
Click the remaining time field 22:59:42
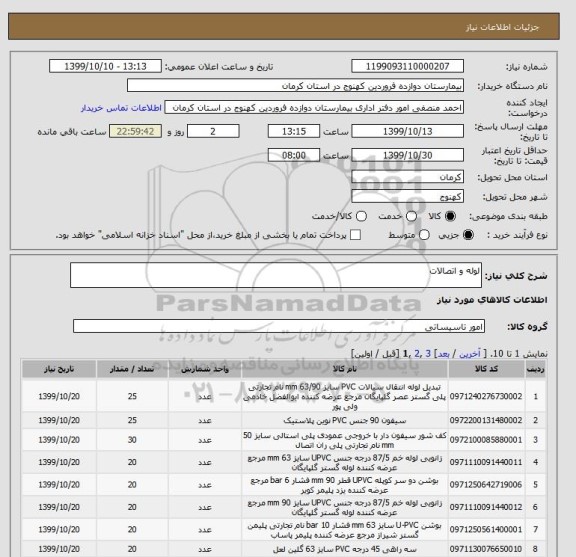135,131
